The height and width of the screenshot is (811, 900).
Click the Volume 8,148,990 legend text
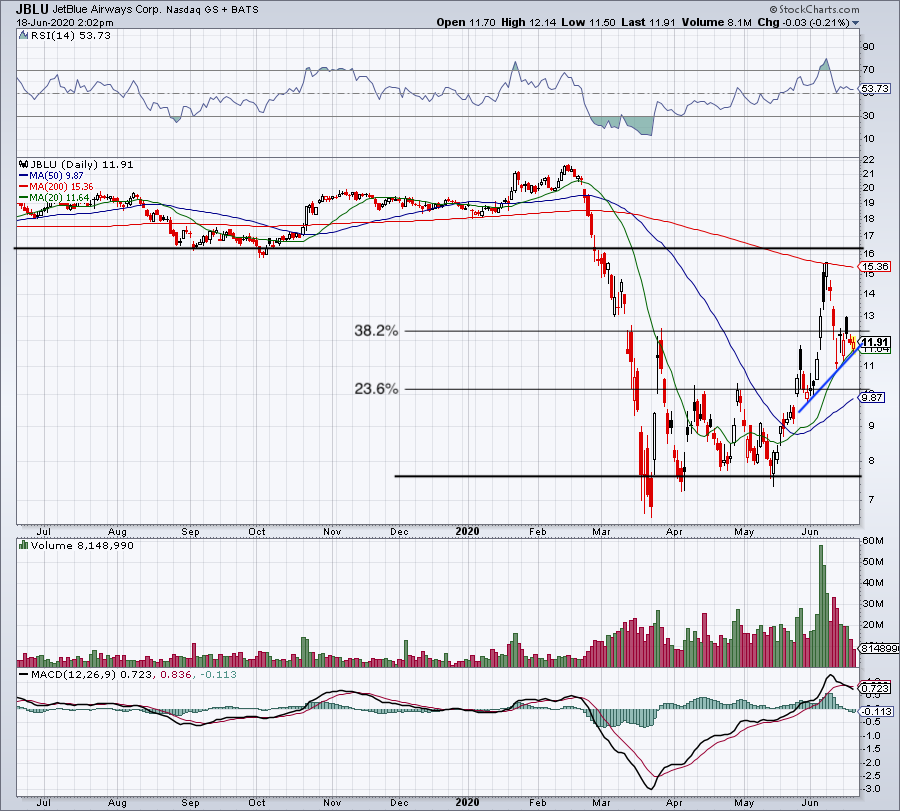click(82, 545)
